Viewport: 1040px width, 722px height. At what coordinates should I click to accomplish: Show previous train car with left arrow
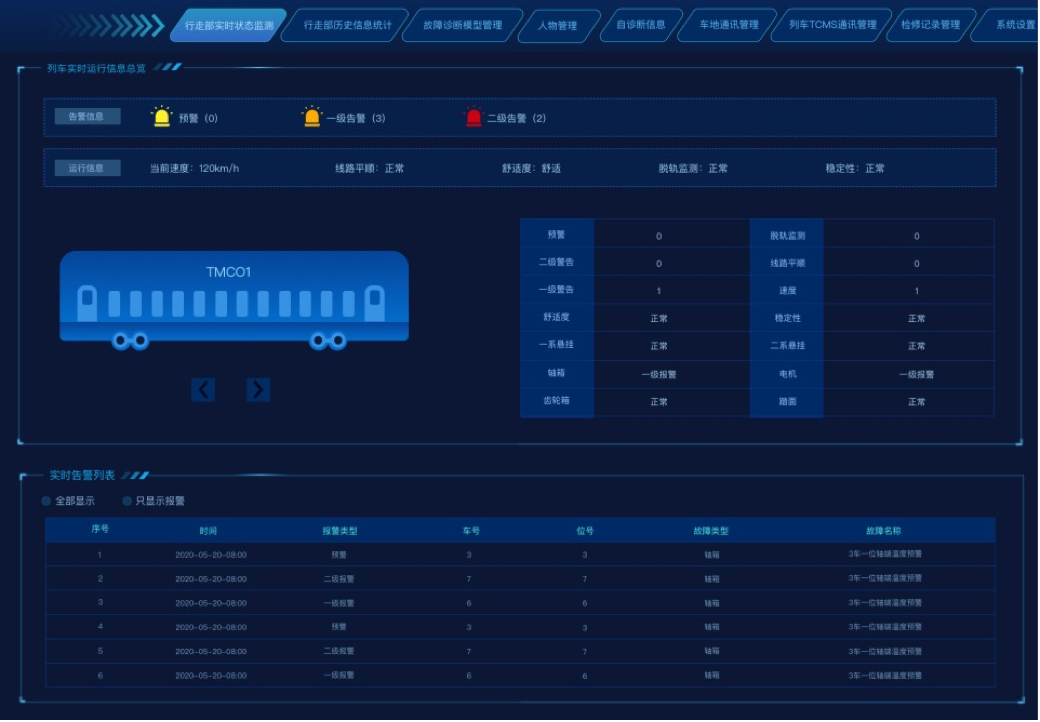203,389
